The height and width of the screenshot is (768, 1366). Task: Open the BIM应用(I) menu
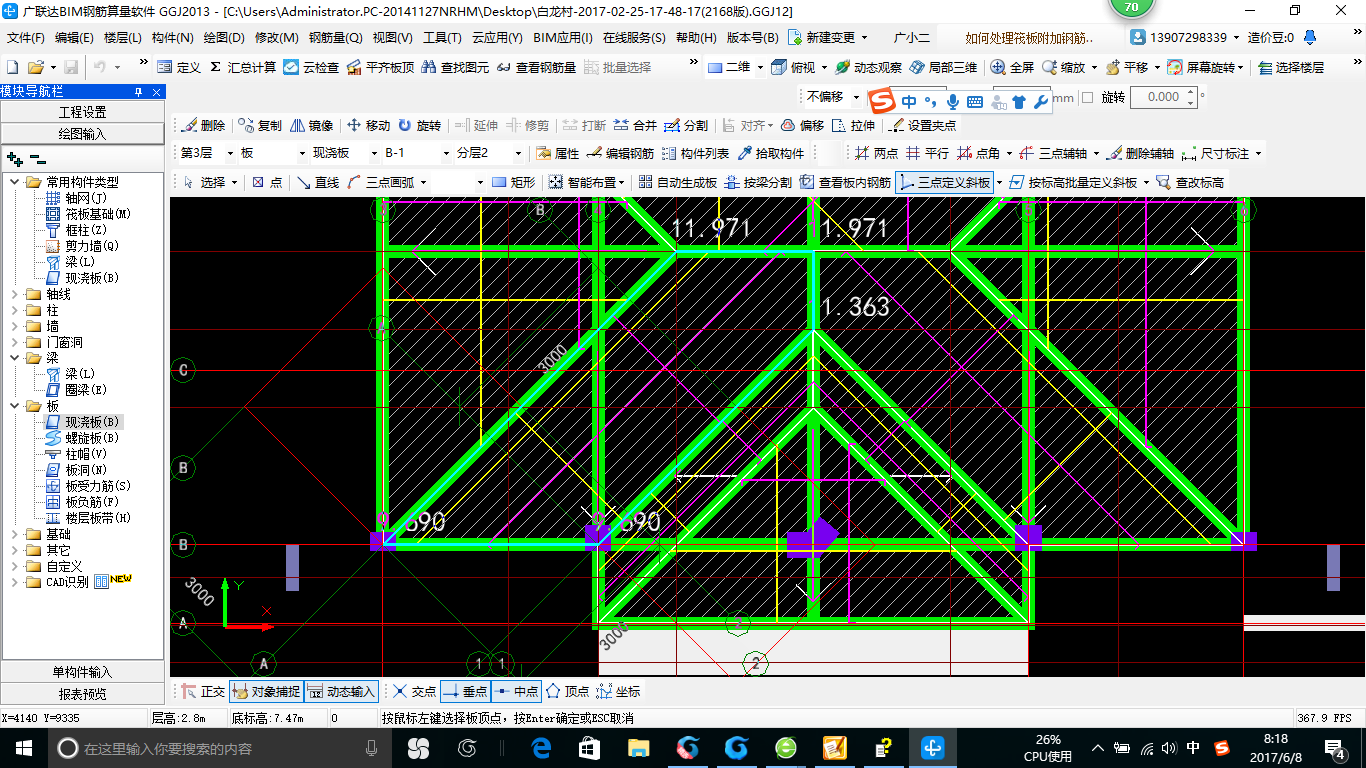point(563,38)
